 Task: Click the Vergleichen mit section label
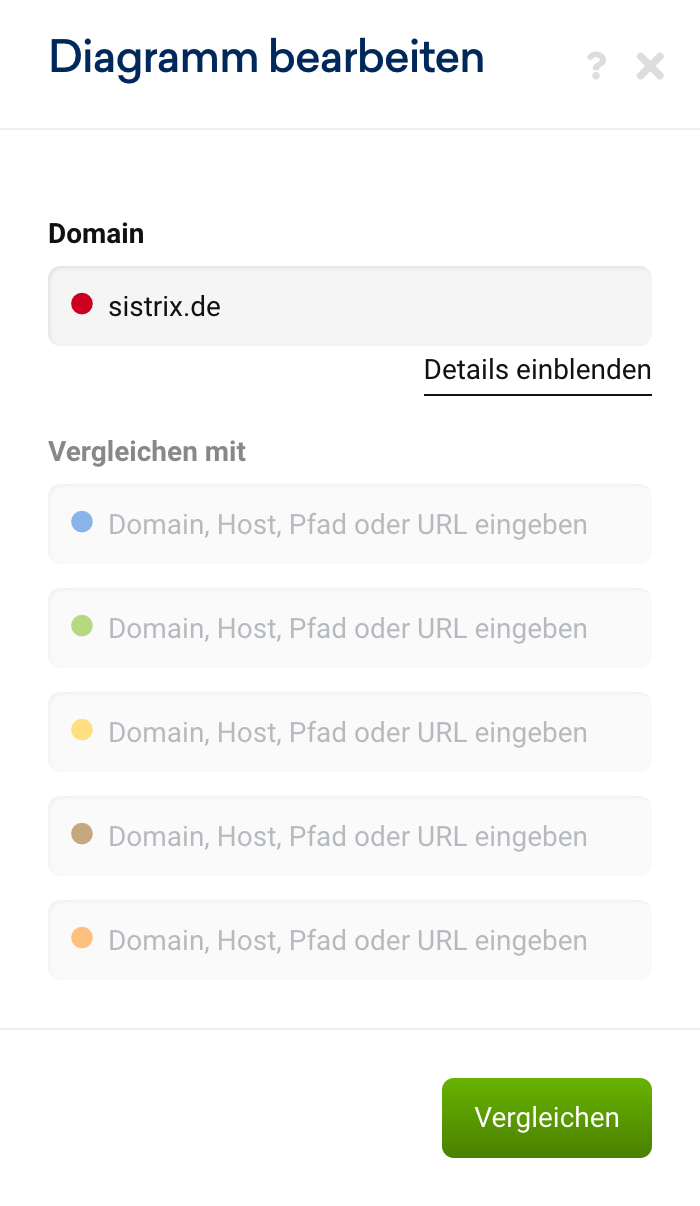click(x=147, y=451)
